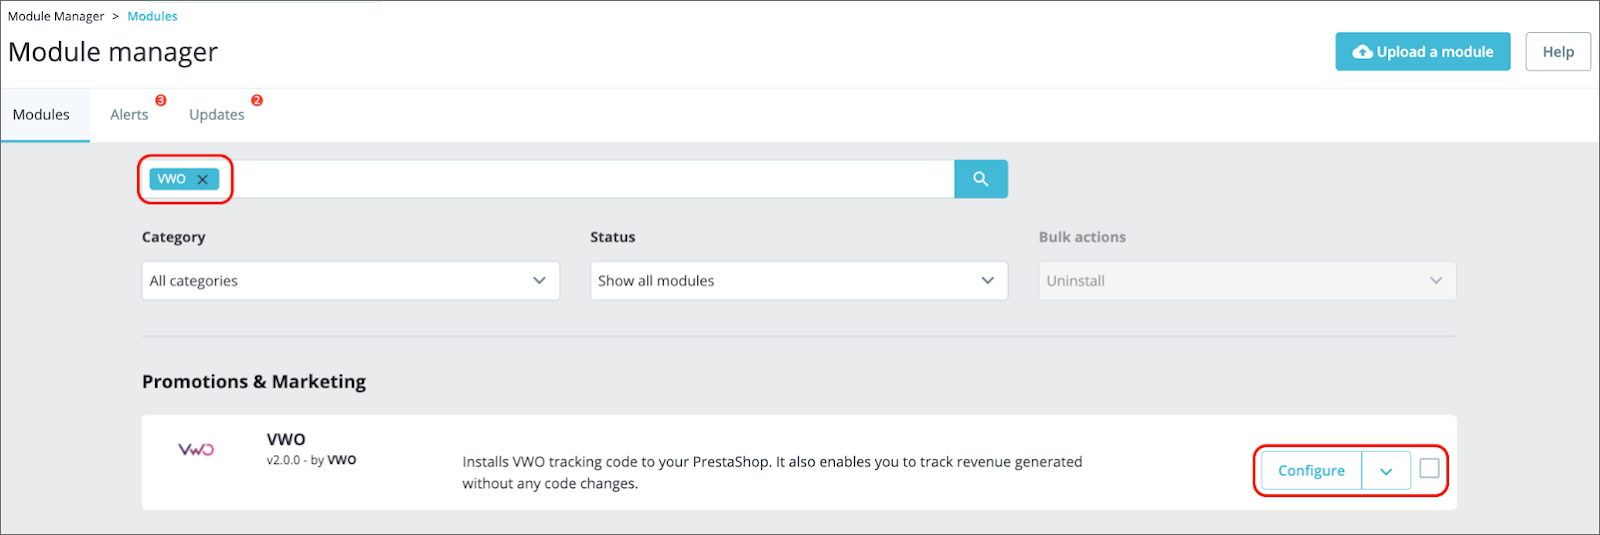This screenshot has width=1600, height=535.
Task: Click the cloud upload icon
Action: (1362, 52)
